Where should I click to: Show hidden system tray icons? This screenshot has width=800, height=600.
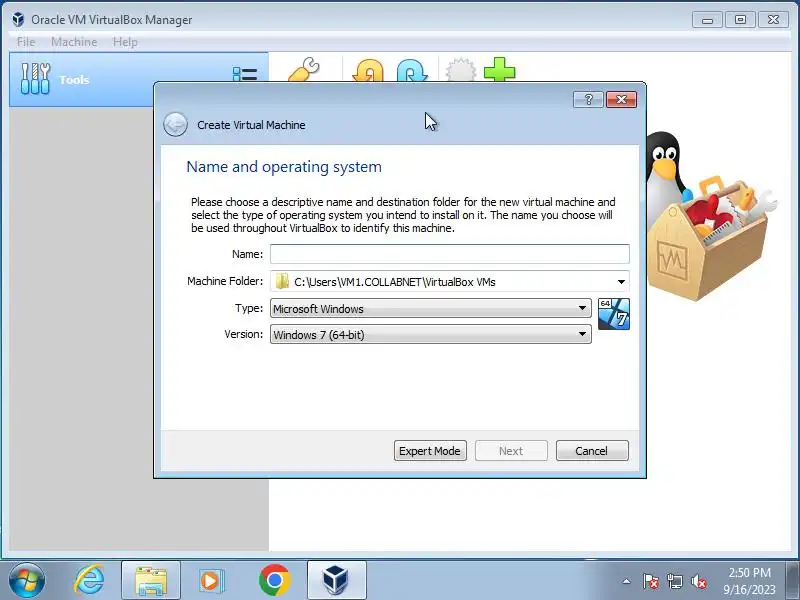click(627, 581)
